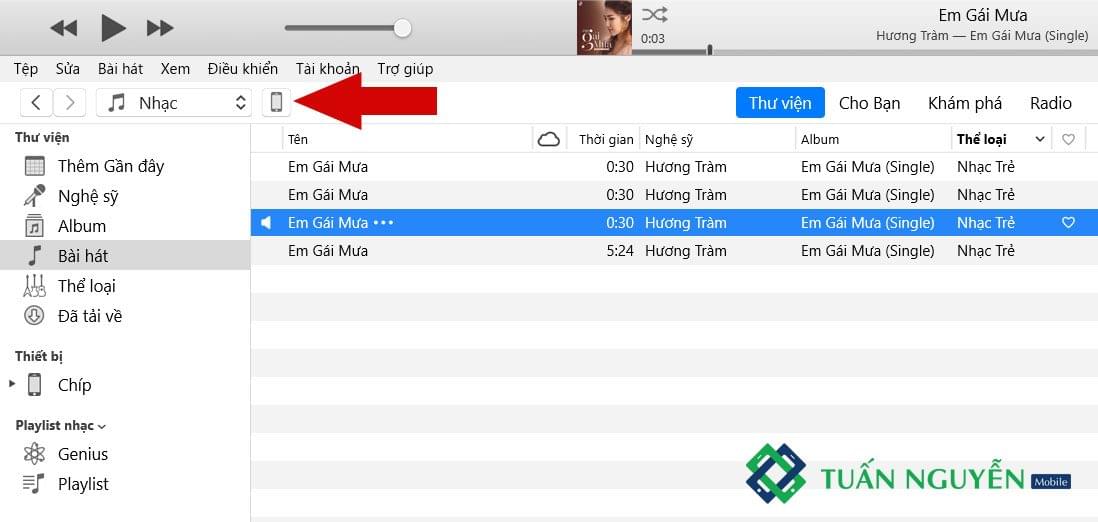1098x522 pixels.
Task: Show the Đã tải về list
Action: coord(90,316)
